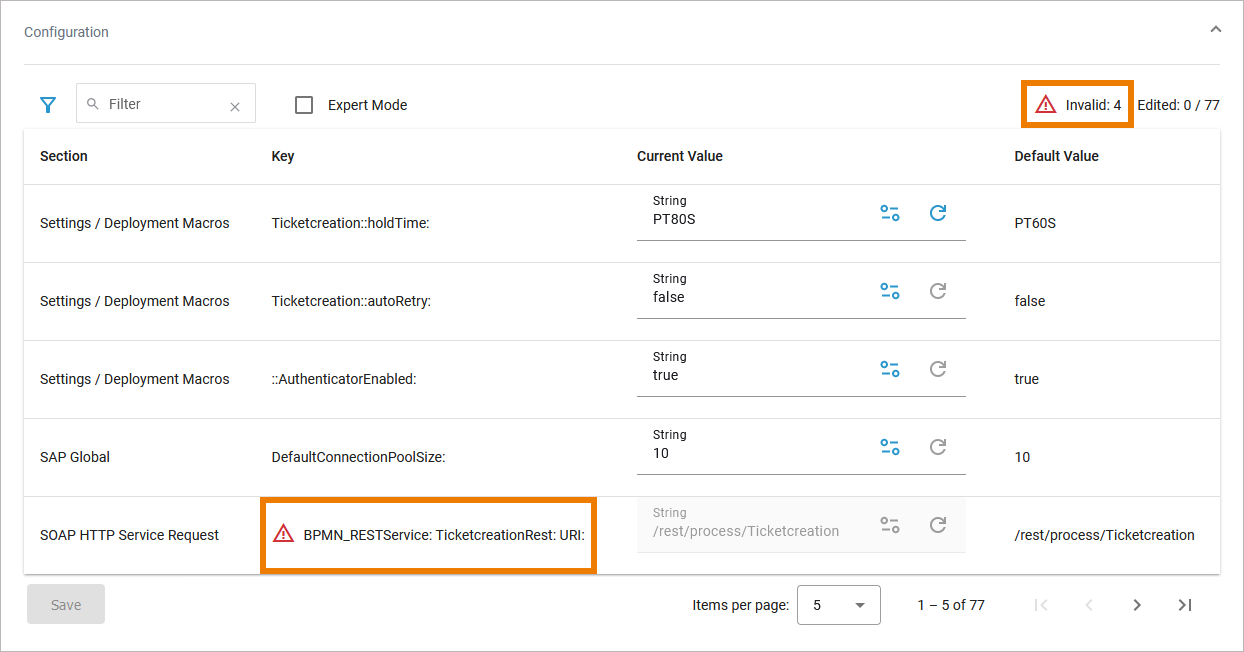The width and height of the screenshot is (1244, 652).
Task: Clear the Filter field with X icon
Action: pyautogui.click(x=235, y=106)
